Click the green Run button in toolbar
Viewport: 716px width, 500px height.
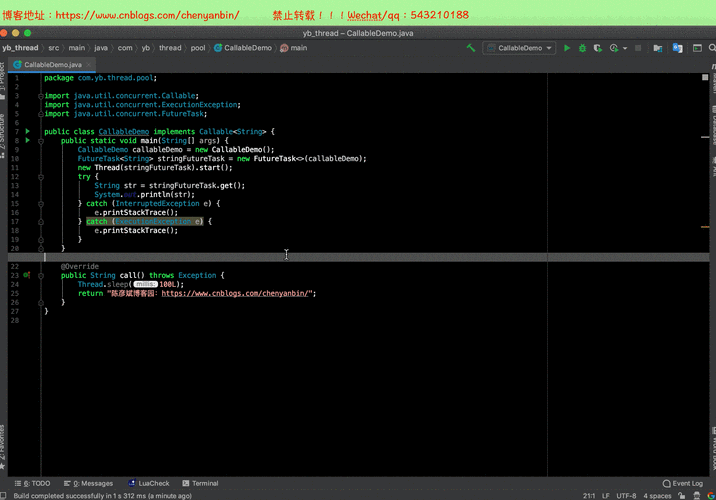(567, 48)
